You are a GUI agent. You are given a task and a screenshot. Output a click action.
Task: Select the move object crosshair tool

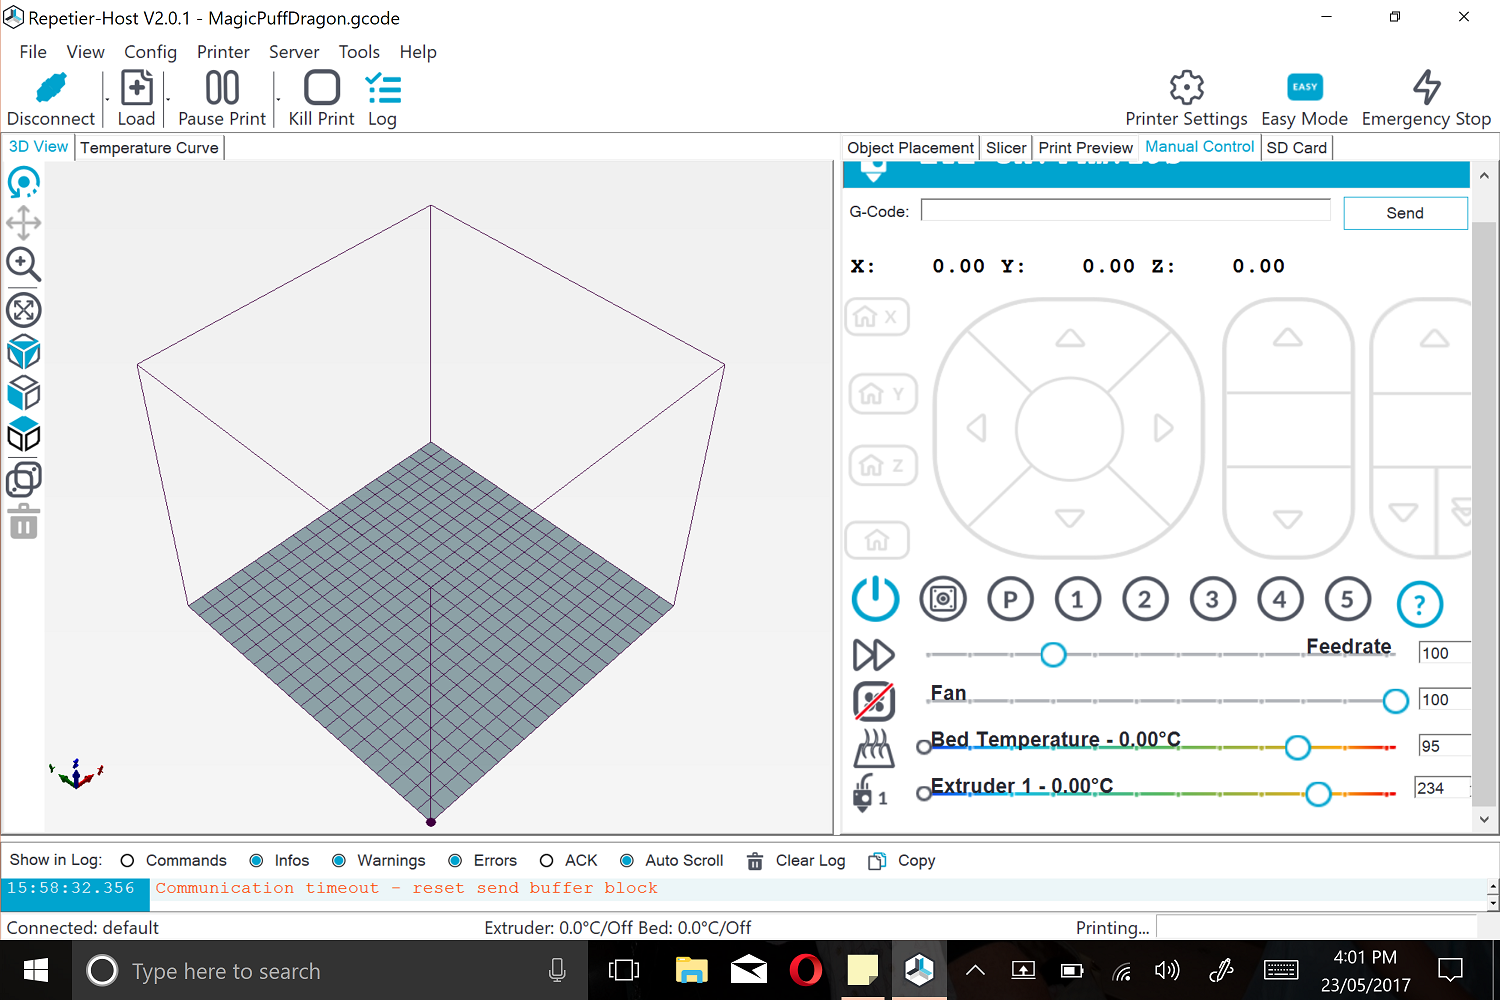(x=23, y=223)
